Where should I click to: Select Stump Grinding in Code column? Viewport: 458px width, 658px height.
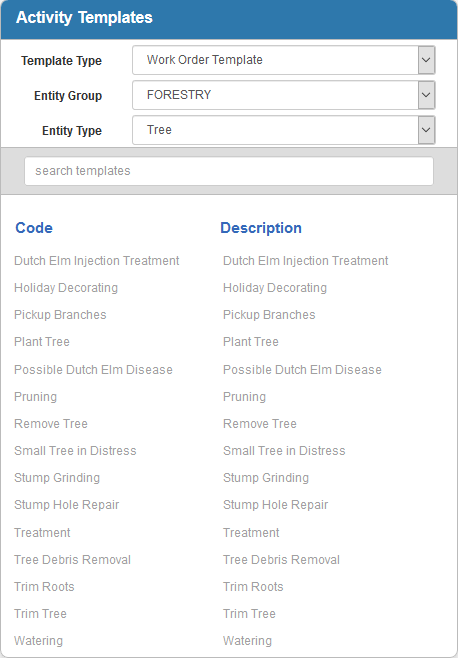click(57, 478)
